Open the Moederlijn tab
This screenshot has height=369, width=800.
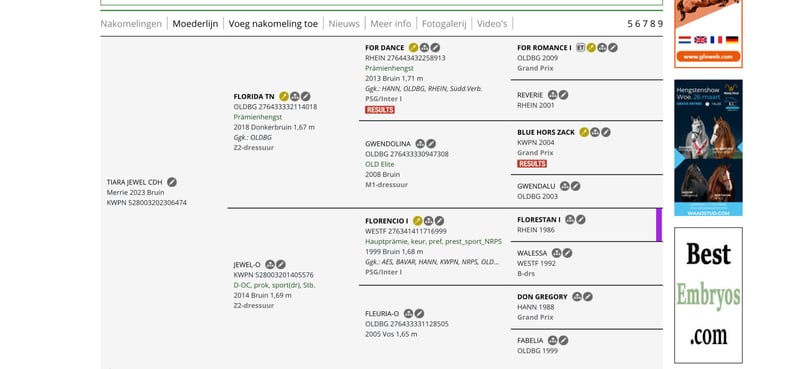pyautogui.click(x=195, y=23)
